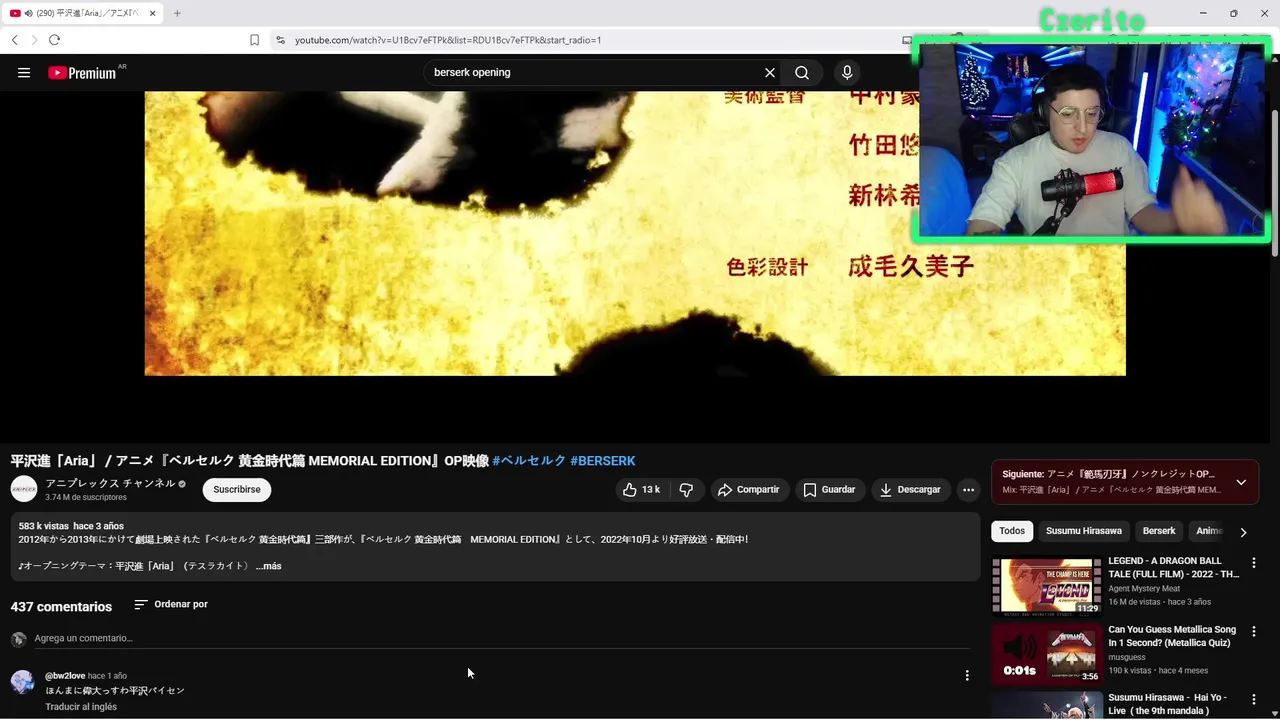Screen dimensions: 1280x720
Task: Select the Berserk filter chip
Action: [x=1159, y=531]
